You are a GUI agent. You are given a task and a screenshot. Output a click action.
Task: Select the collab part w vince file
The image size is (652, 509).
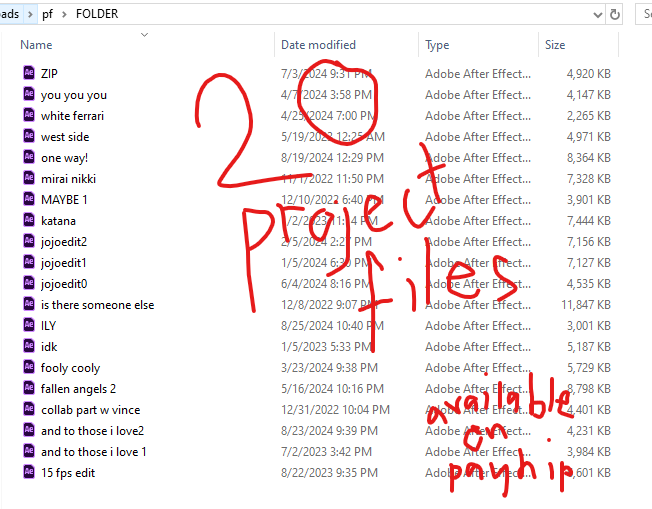tap(90, 410)
